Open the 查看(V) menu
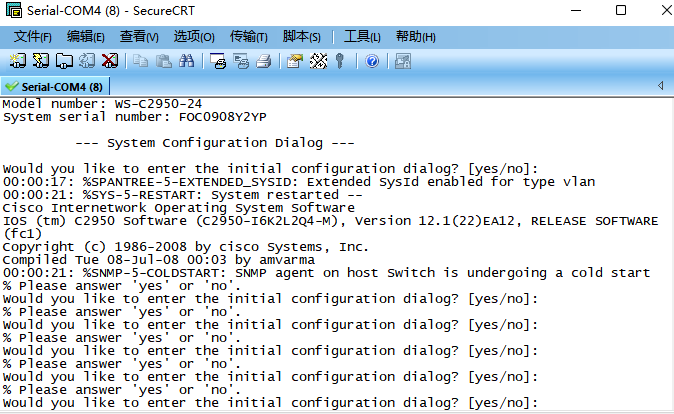Viewport: 674px width, 414px height. tap(139, 37)
